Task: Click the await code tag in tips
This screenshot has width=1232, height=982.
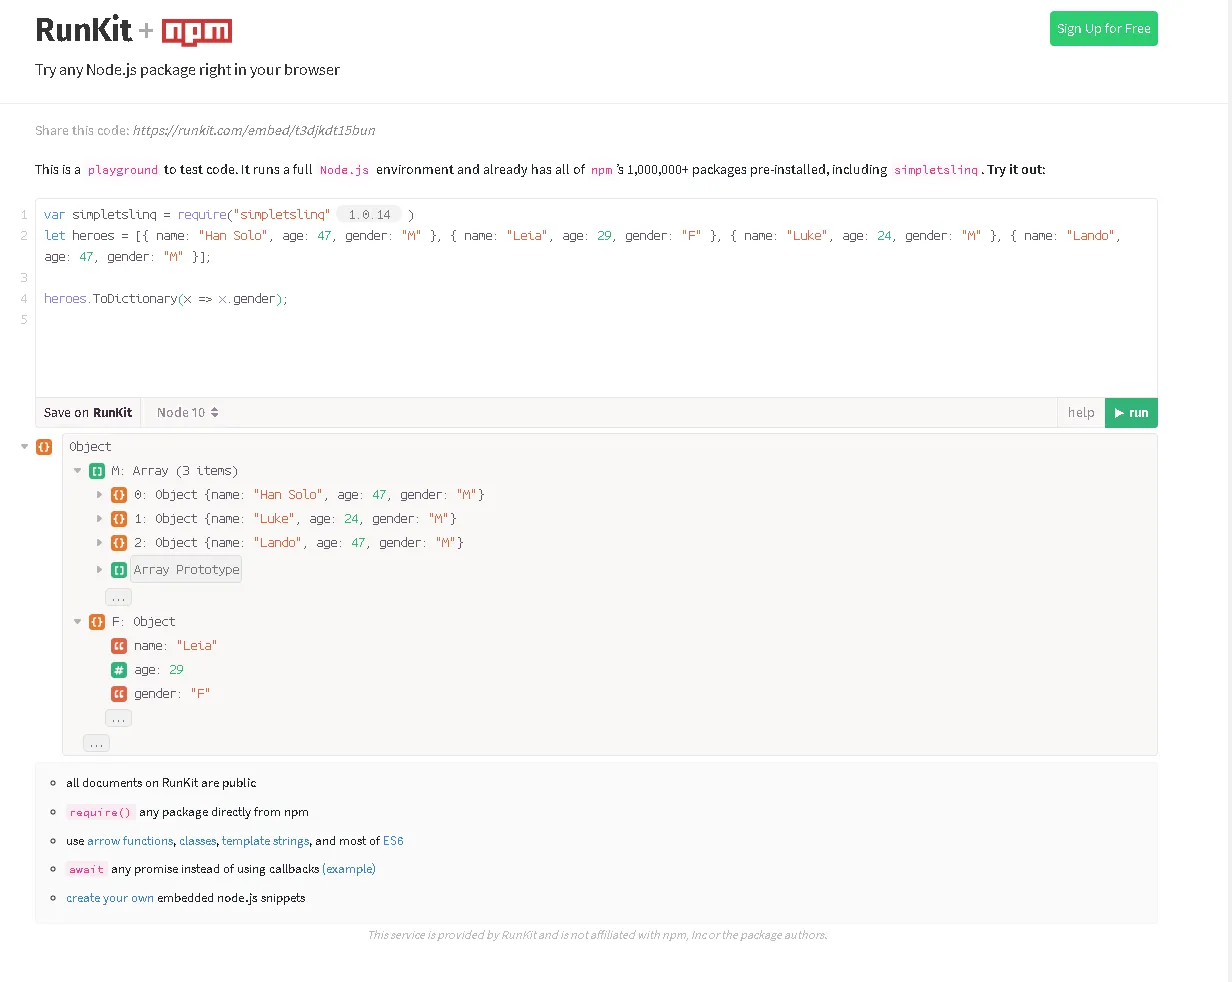Action: [x=87, y=869]
